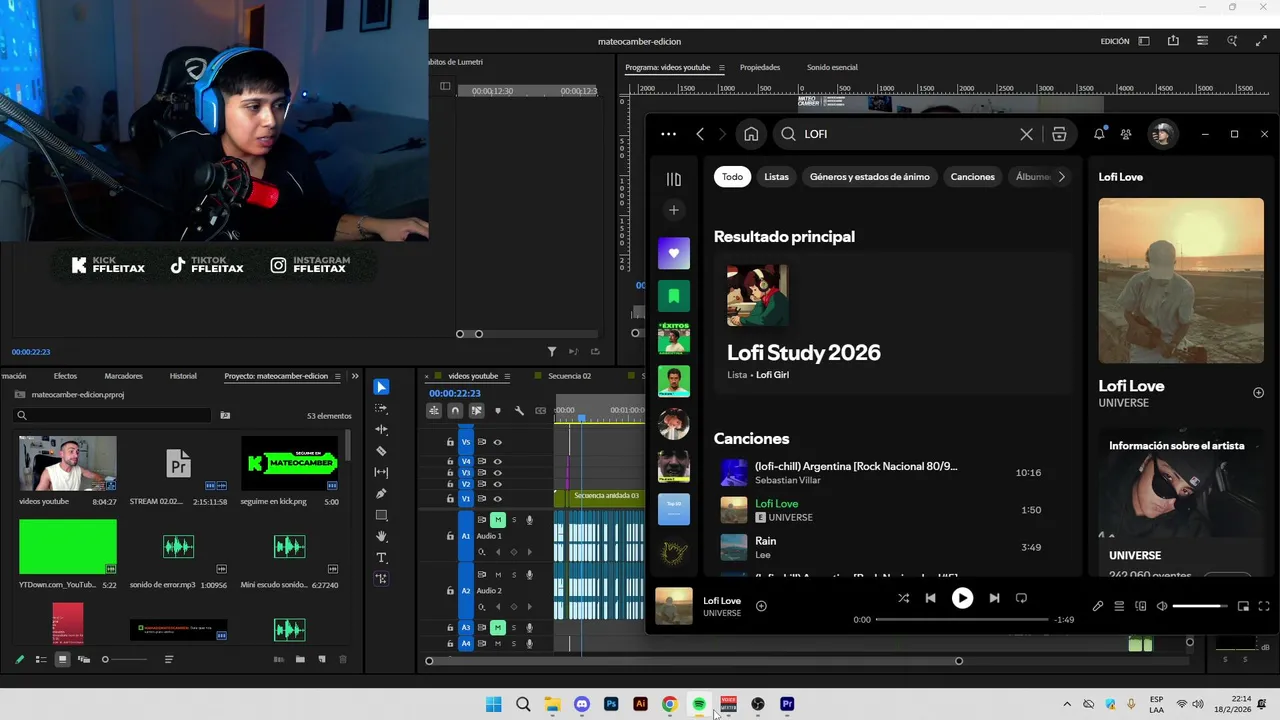Open Spotify Browse icon in search bar
This screenshot has width=1280, height=720.
pos(1059,134)
